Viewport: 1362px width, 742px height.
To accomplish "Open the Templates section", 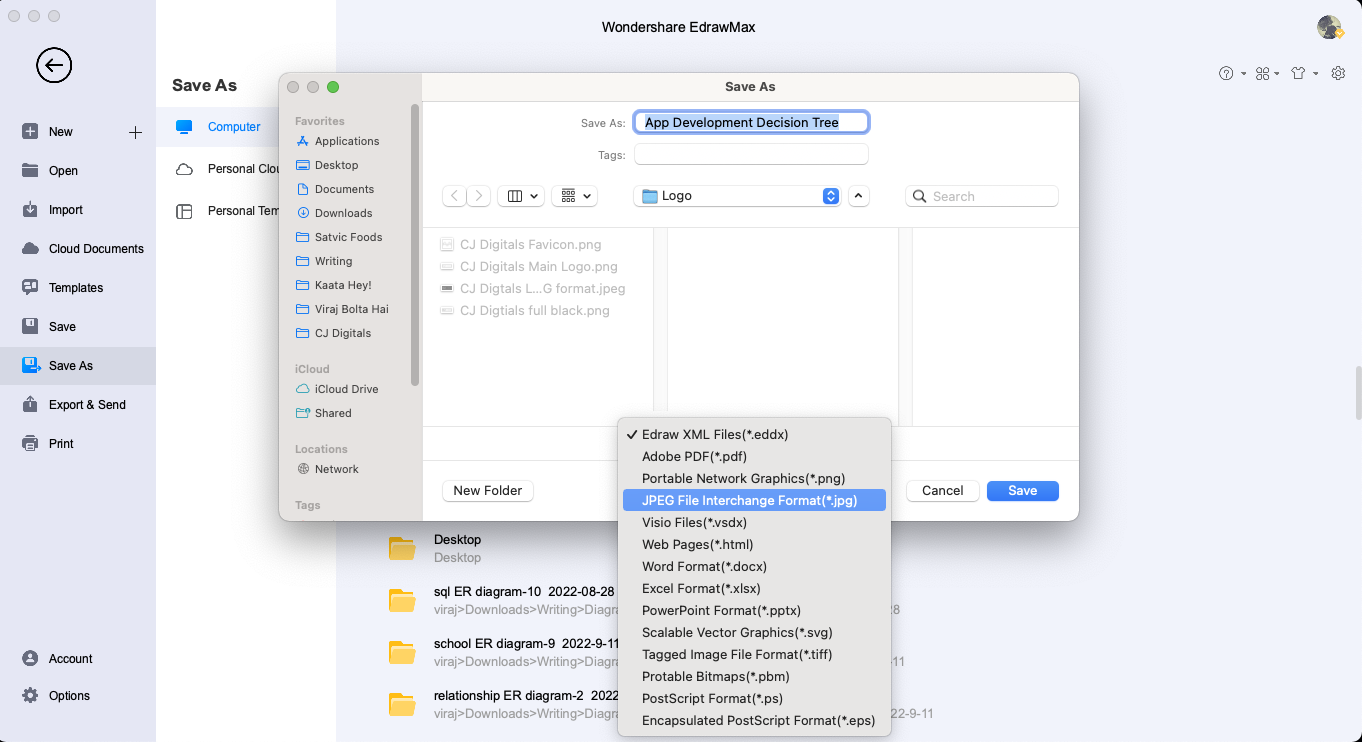I will pyautogui.click(x=76, y=288).
